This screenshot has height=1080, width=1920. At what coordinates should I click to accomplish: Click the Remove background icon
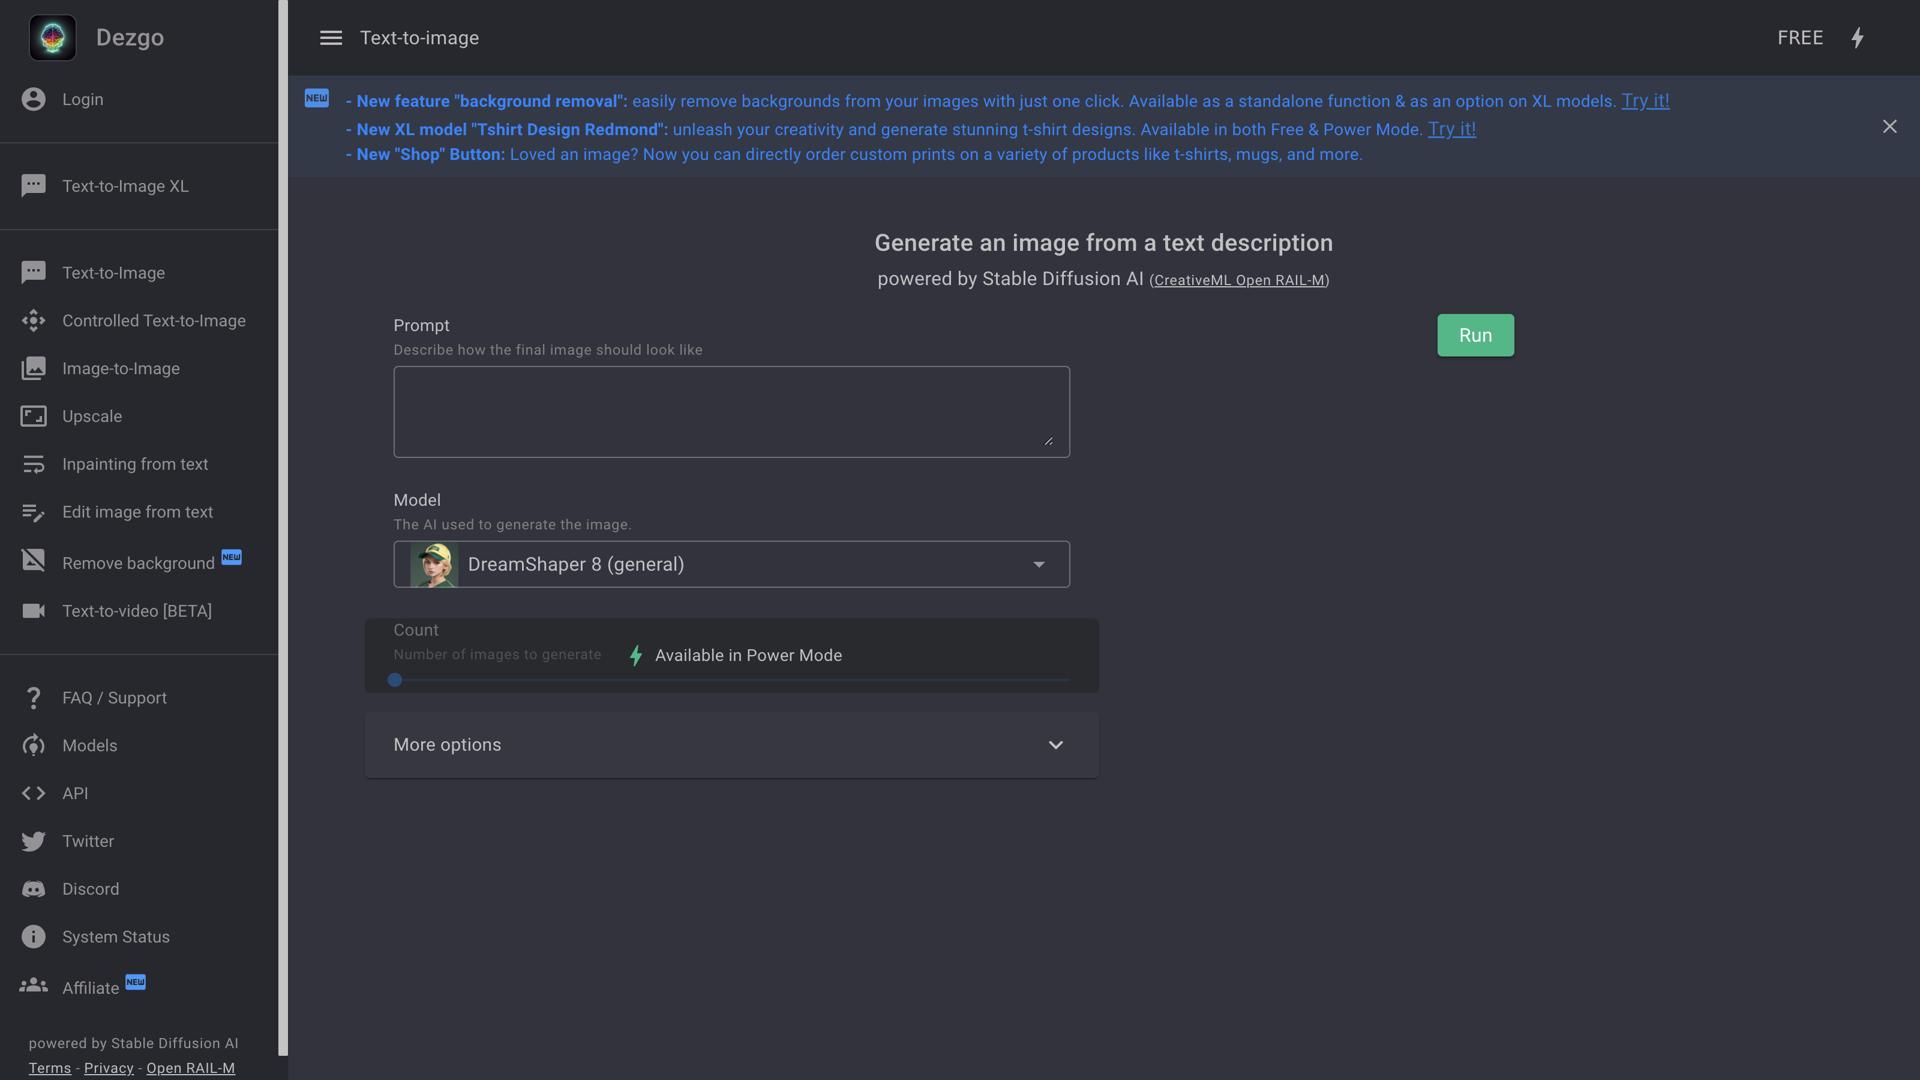click(x=33, y=561)
